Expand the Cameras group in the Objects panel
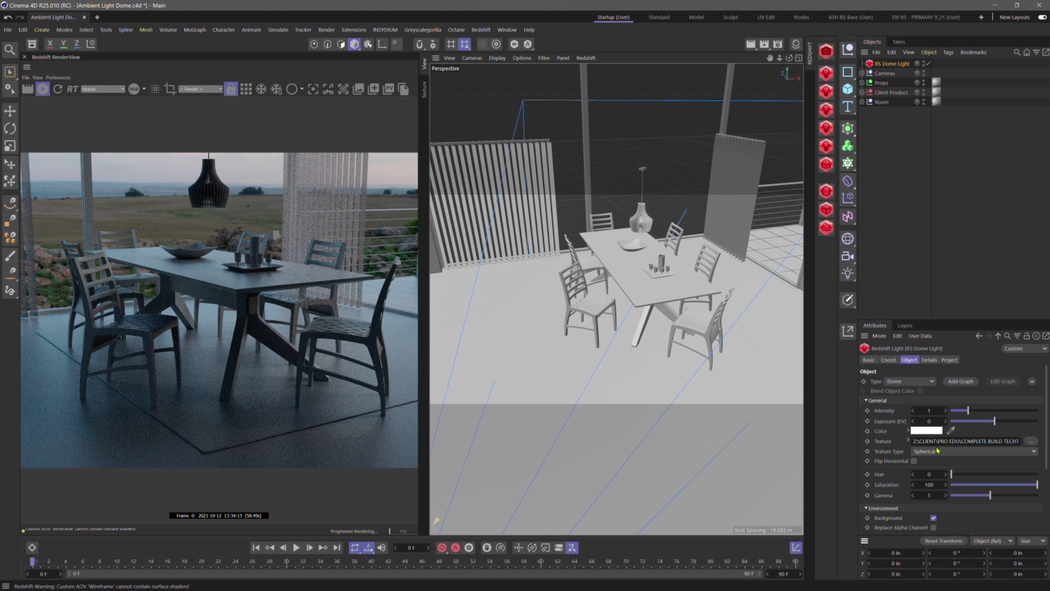This screenshot has width=1050, height=591. point(861,73)
